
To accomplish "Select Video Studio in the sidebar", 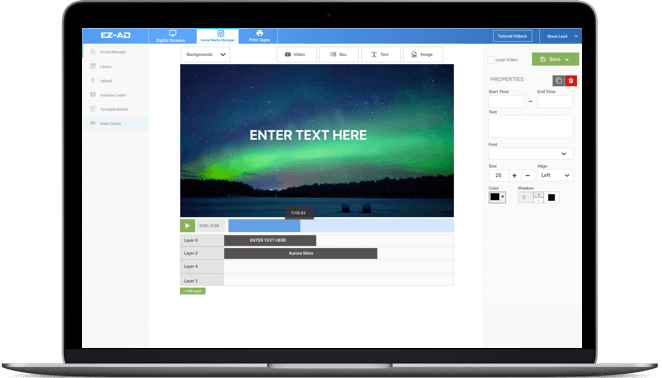I will [115, 123].
